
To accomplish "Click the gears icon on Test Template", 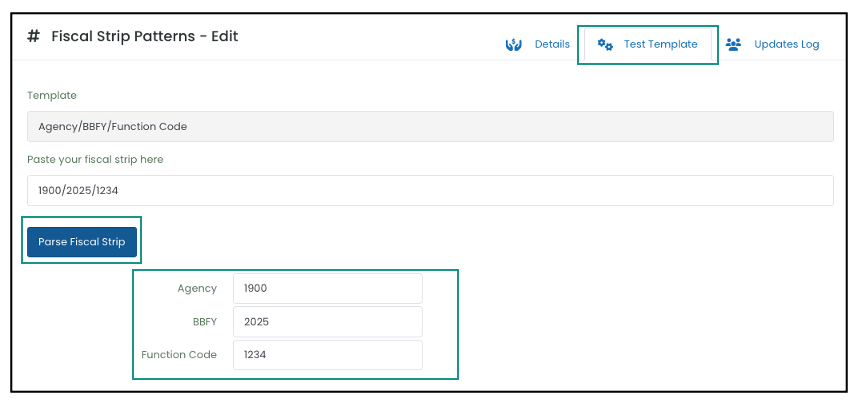I will [x=605, y=44].
